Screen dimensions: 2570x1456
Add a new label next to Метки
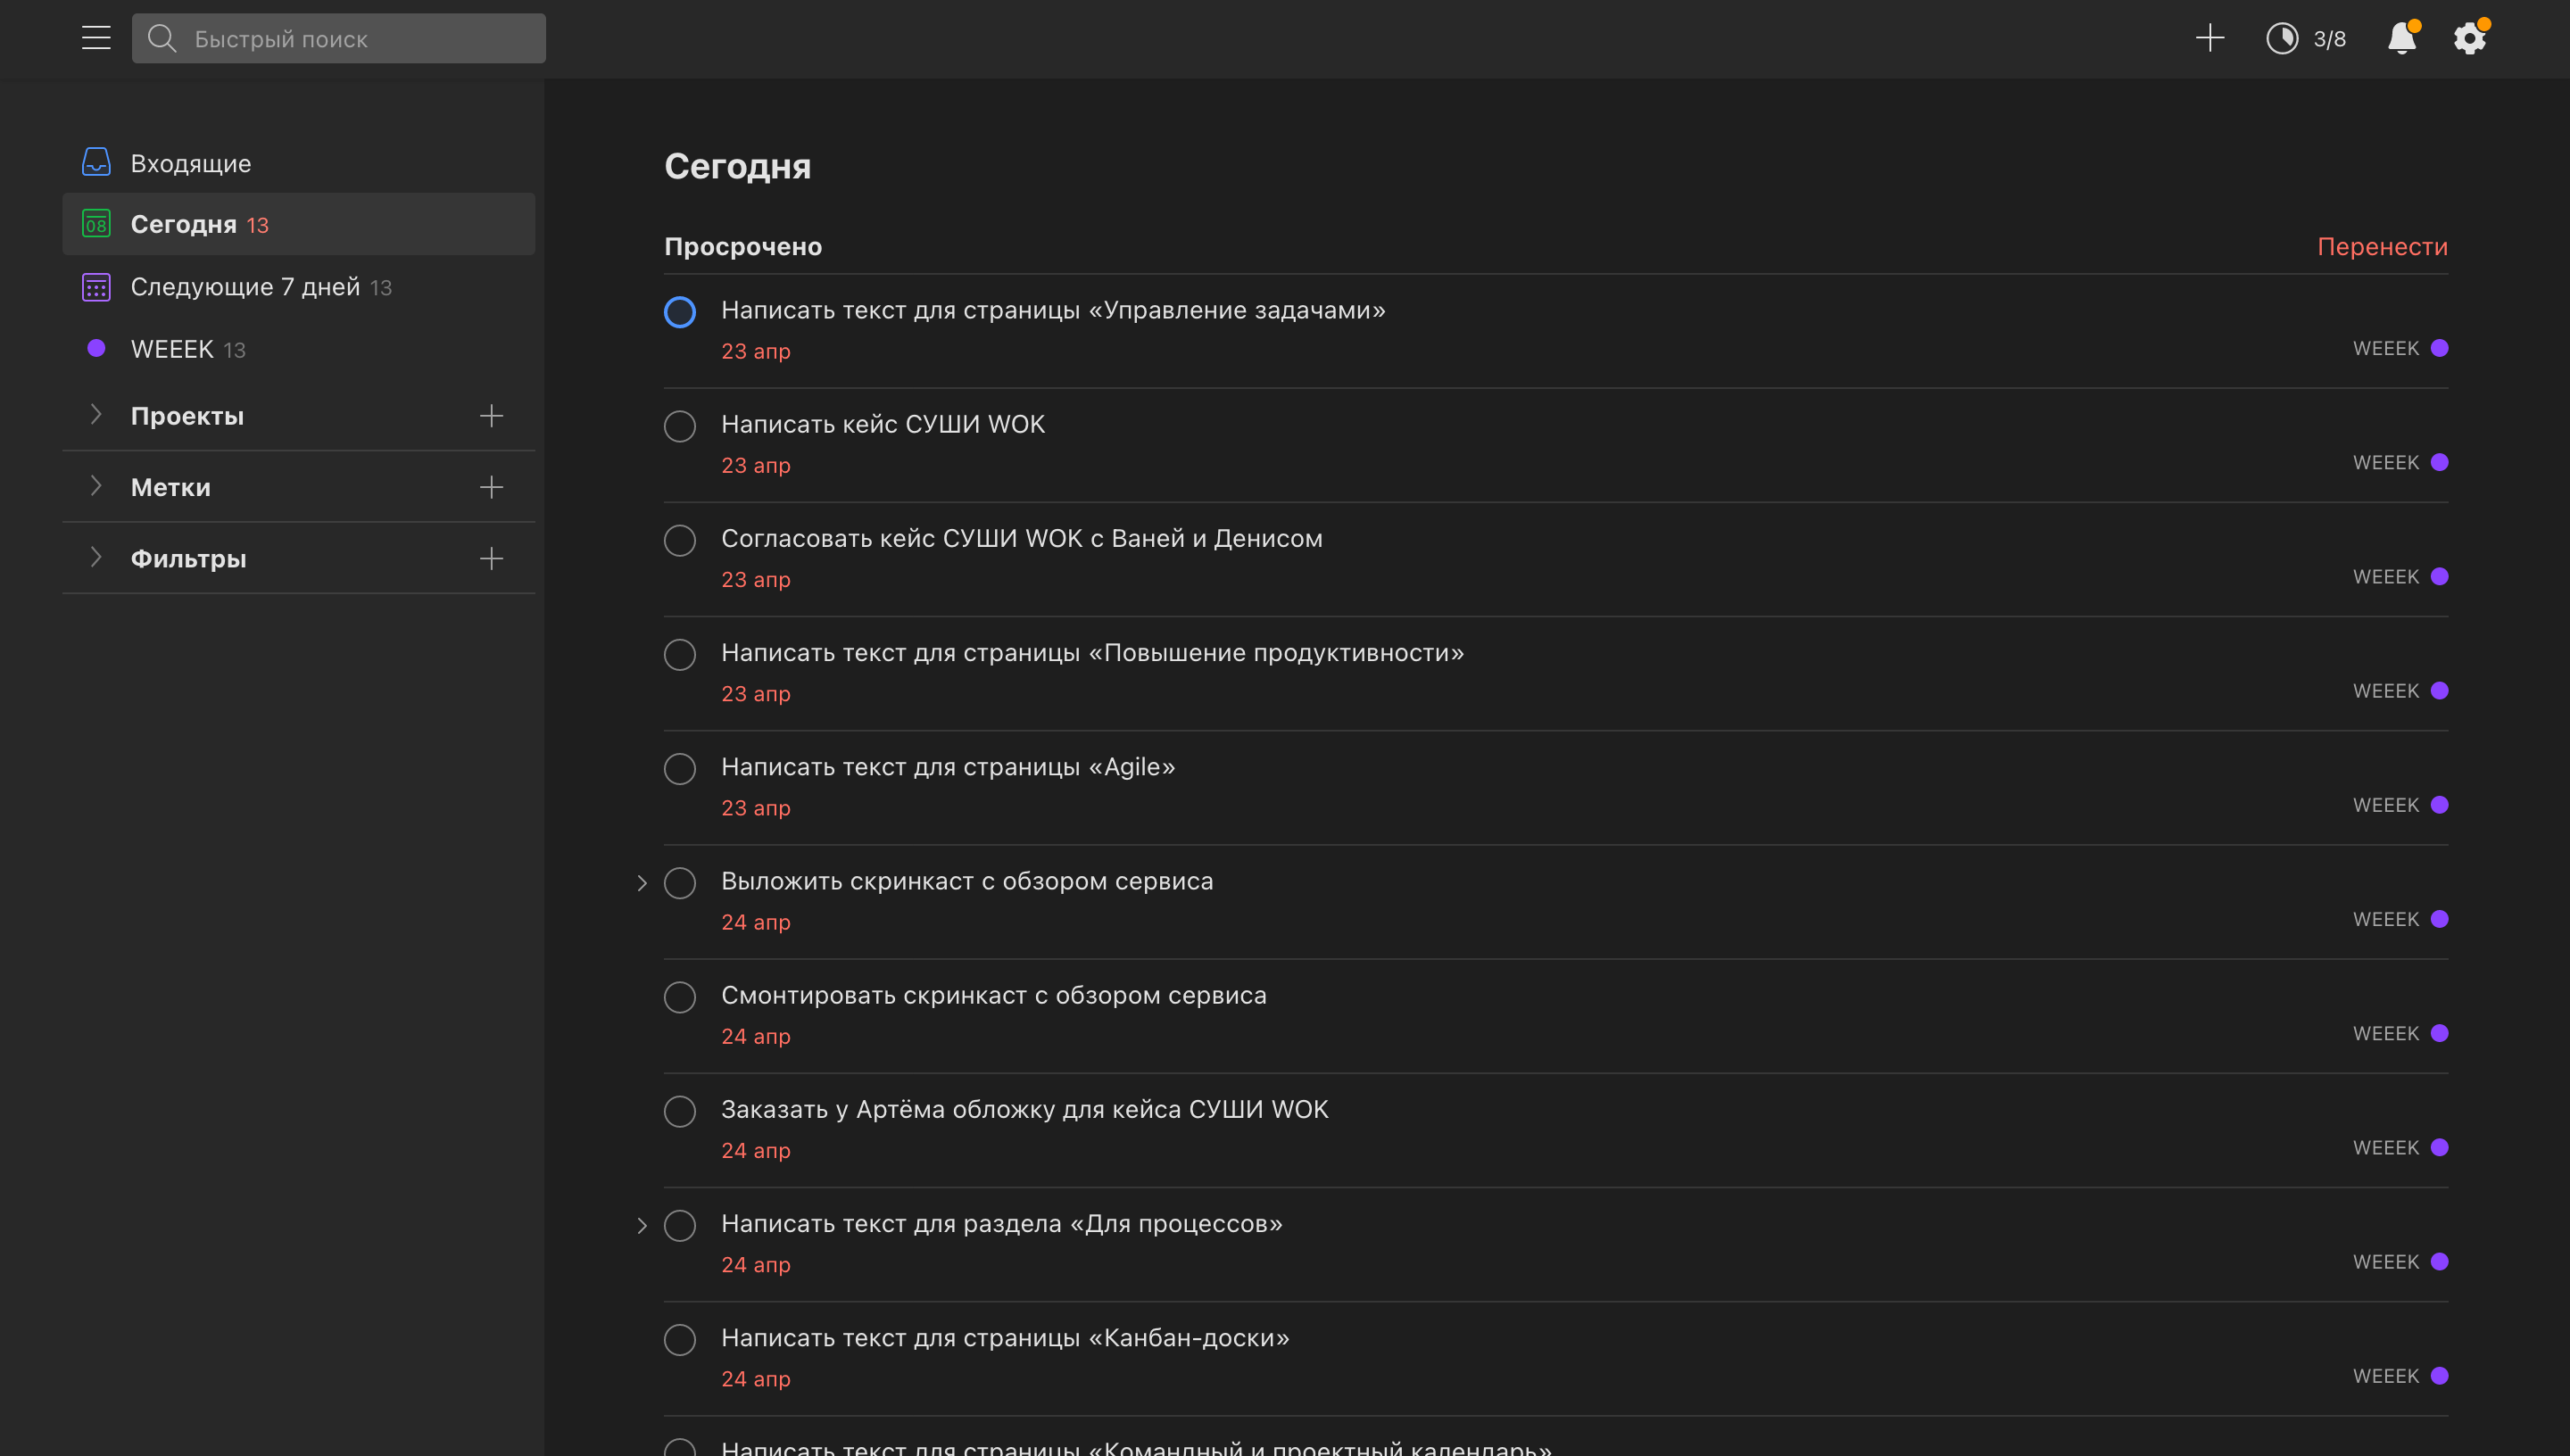tap(491, 487)
